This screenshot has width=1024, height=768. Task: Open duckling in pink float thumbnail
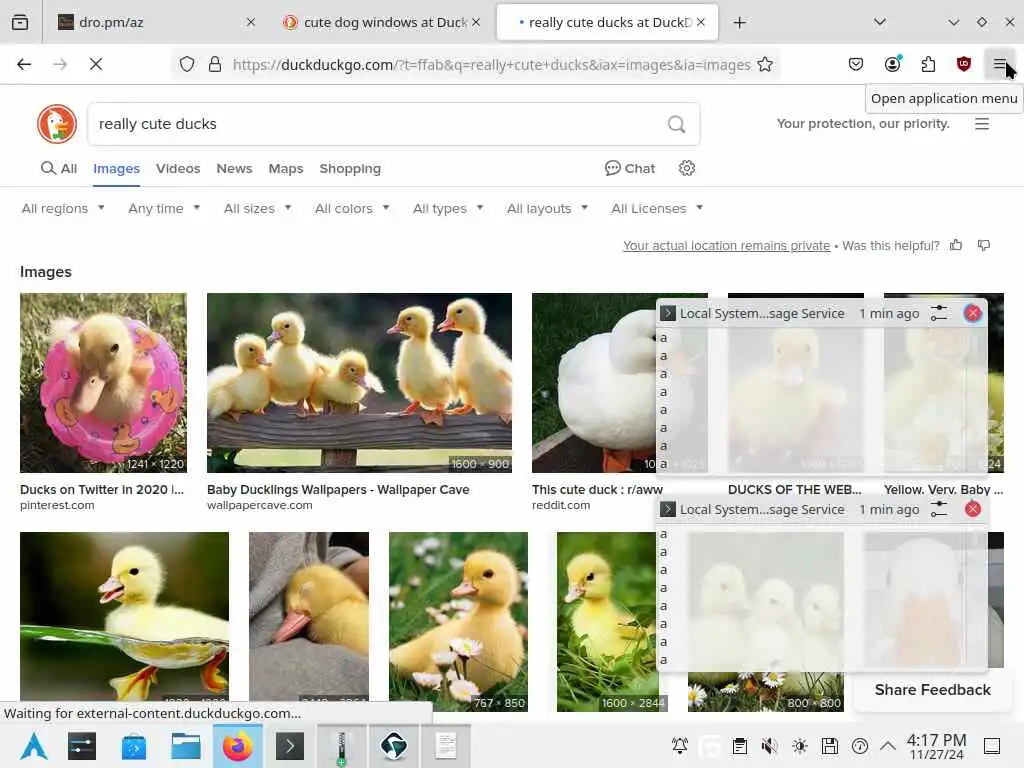pos(103,383)
